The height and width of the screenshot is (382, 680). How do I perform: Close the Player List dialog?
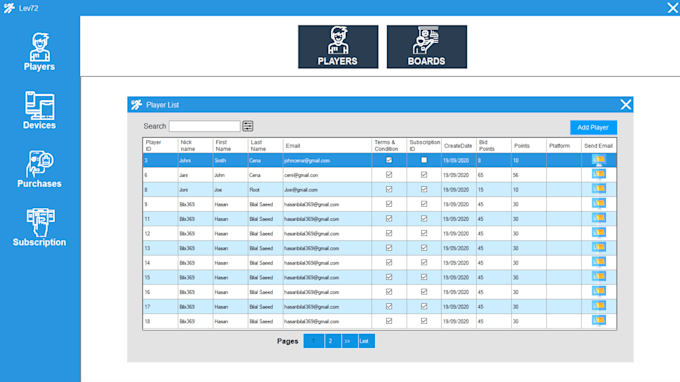tap(625, 104)
